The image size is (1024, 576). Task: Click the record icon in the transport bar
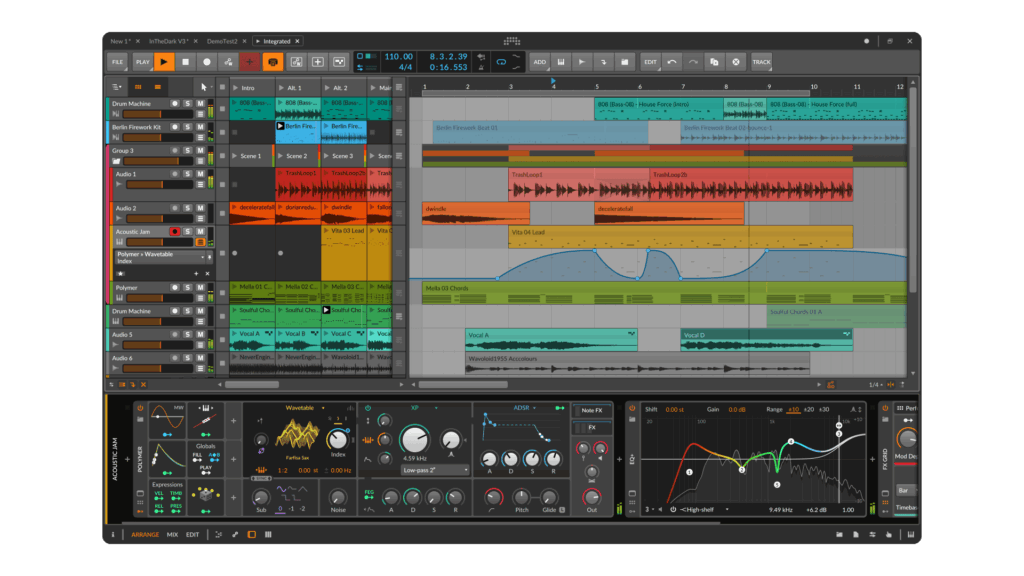tap(207, 62)
